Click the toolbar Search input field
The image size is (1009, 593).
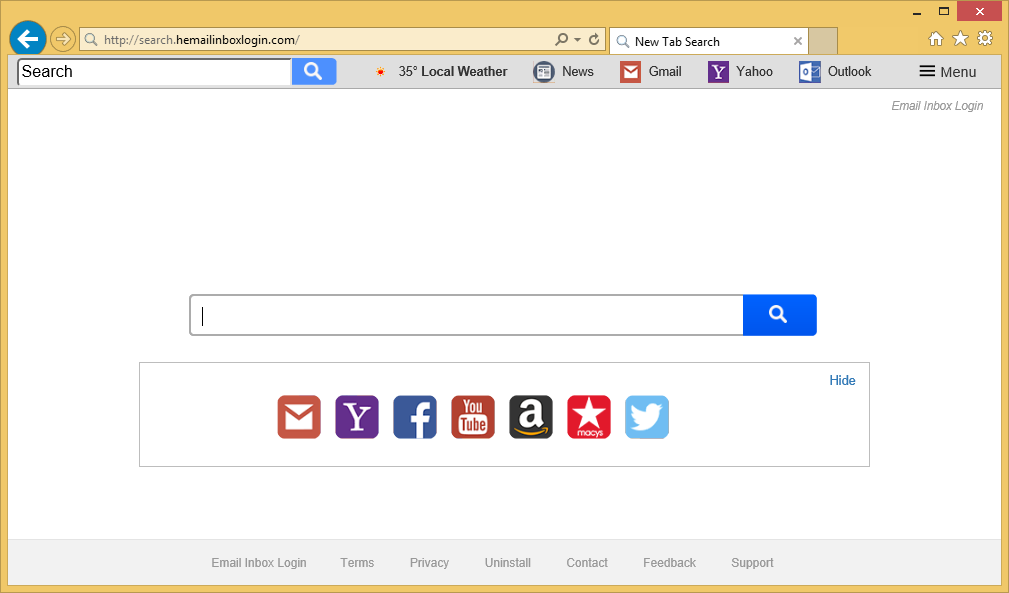[x=154, y=71]
